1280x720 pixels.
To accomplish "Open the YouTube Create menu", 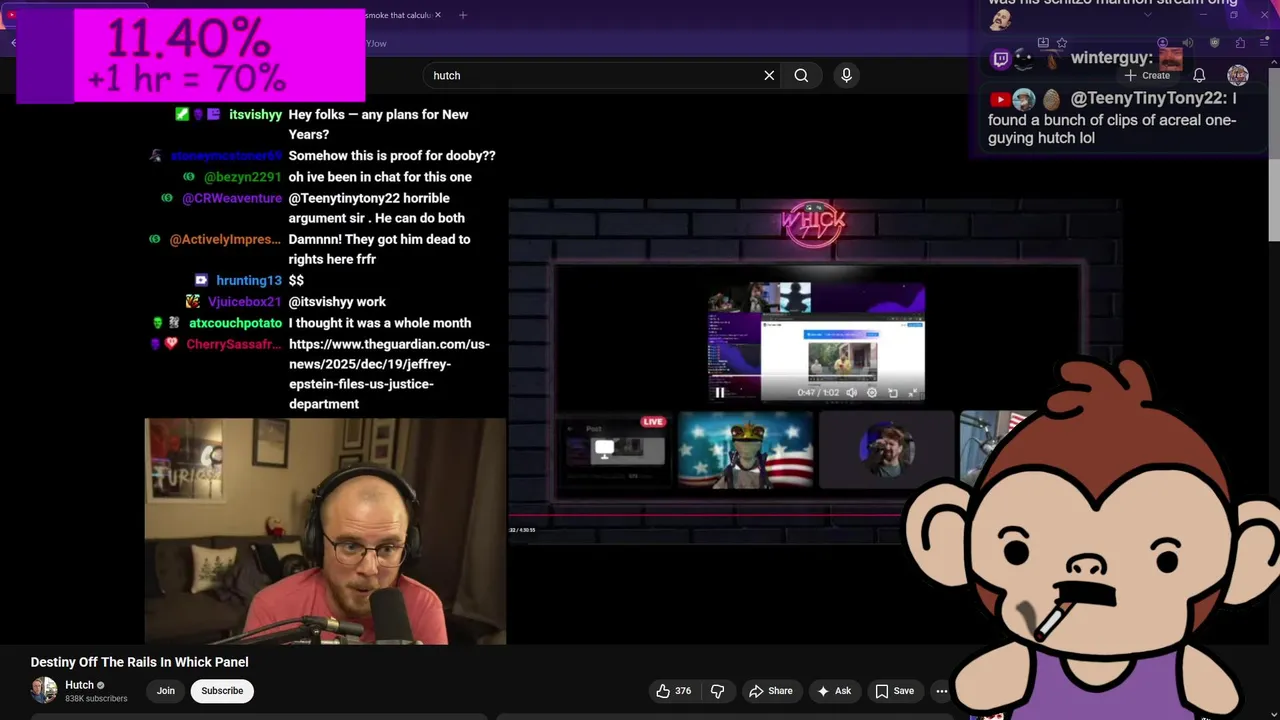I will coord(1146,75).
